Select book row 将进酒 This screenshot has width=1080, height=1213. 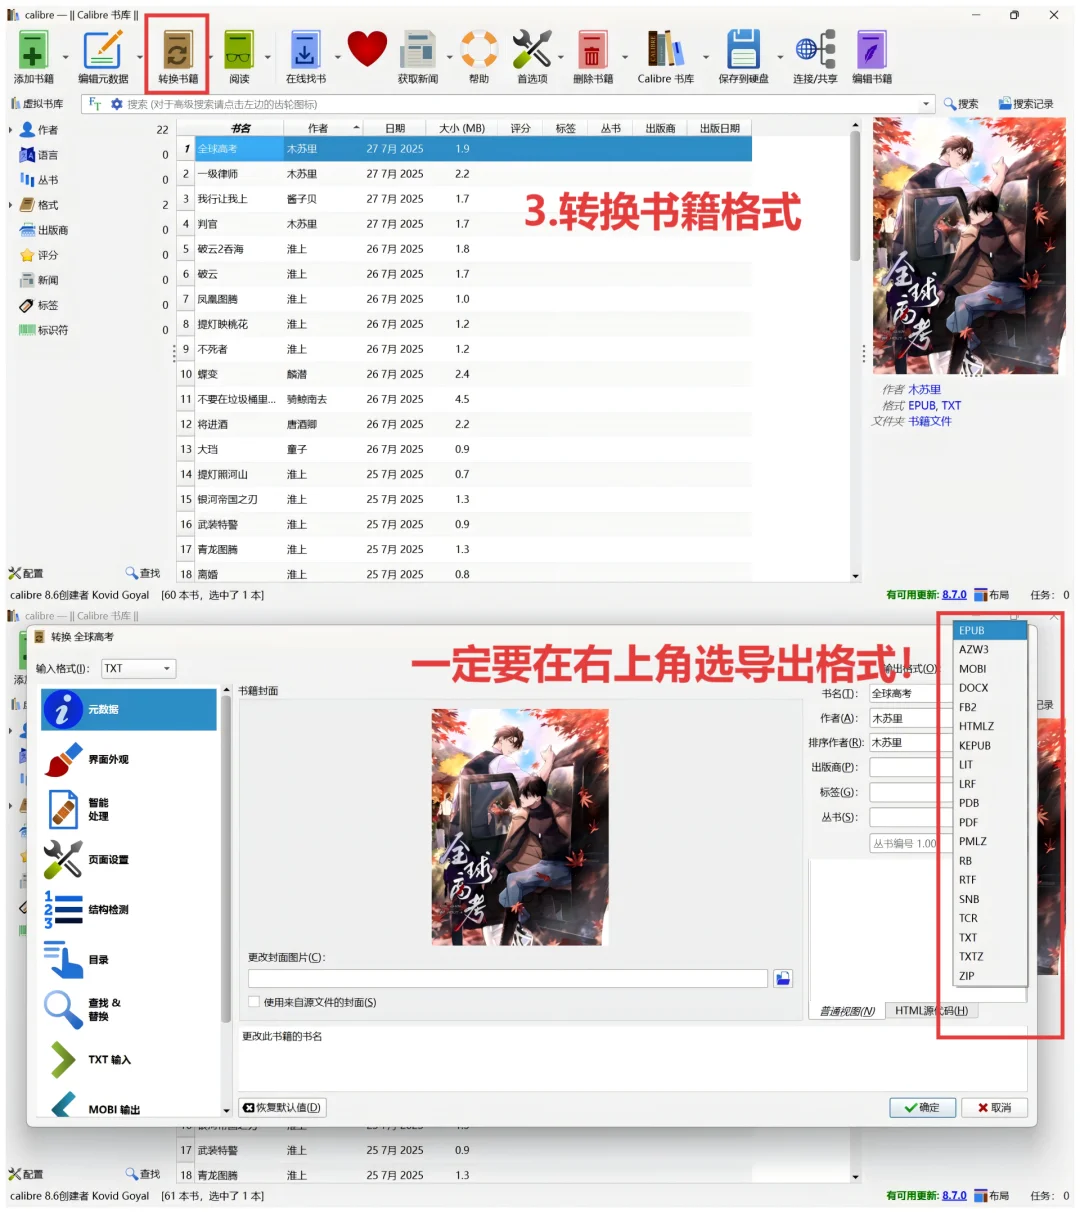464,424
